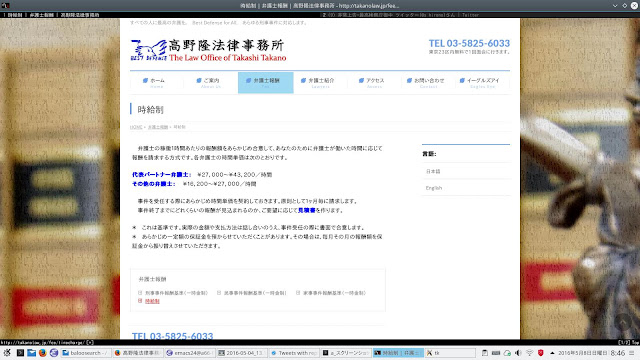Open the wireless network tray icon
Image resolution: width=640 pixels, height=360 pixels.
point(529,353)
